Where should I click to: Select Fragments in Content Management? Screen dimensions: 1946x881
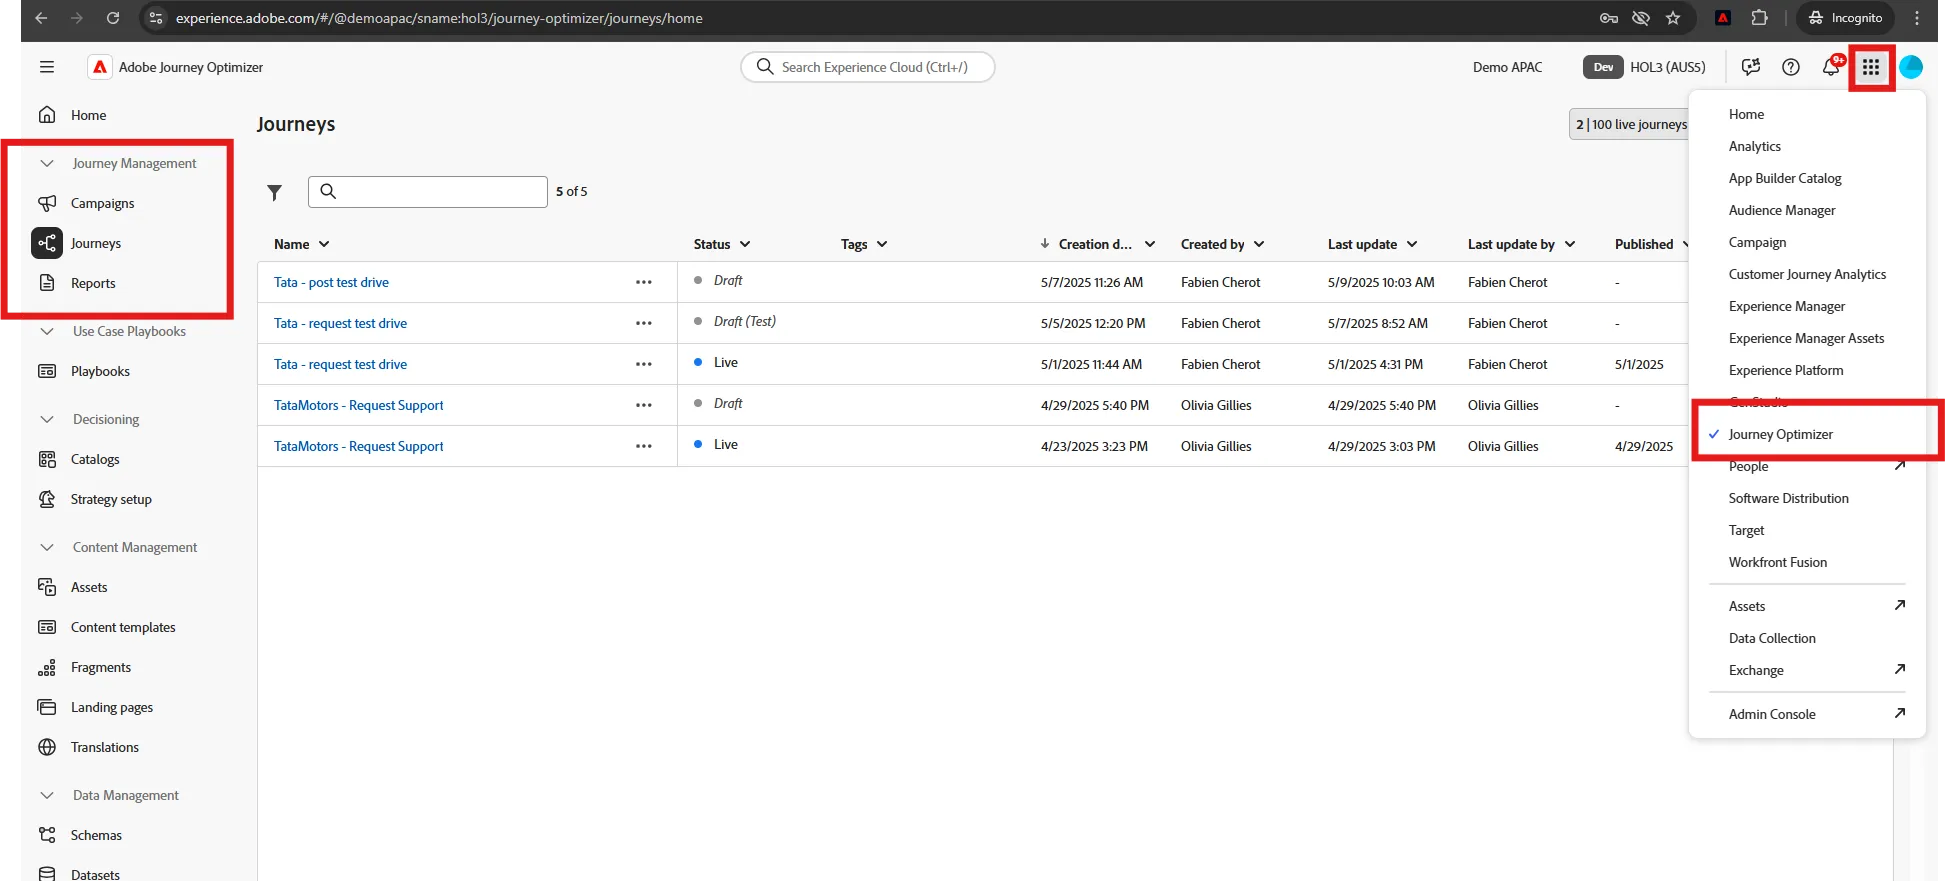100,667
